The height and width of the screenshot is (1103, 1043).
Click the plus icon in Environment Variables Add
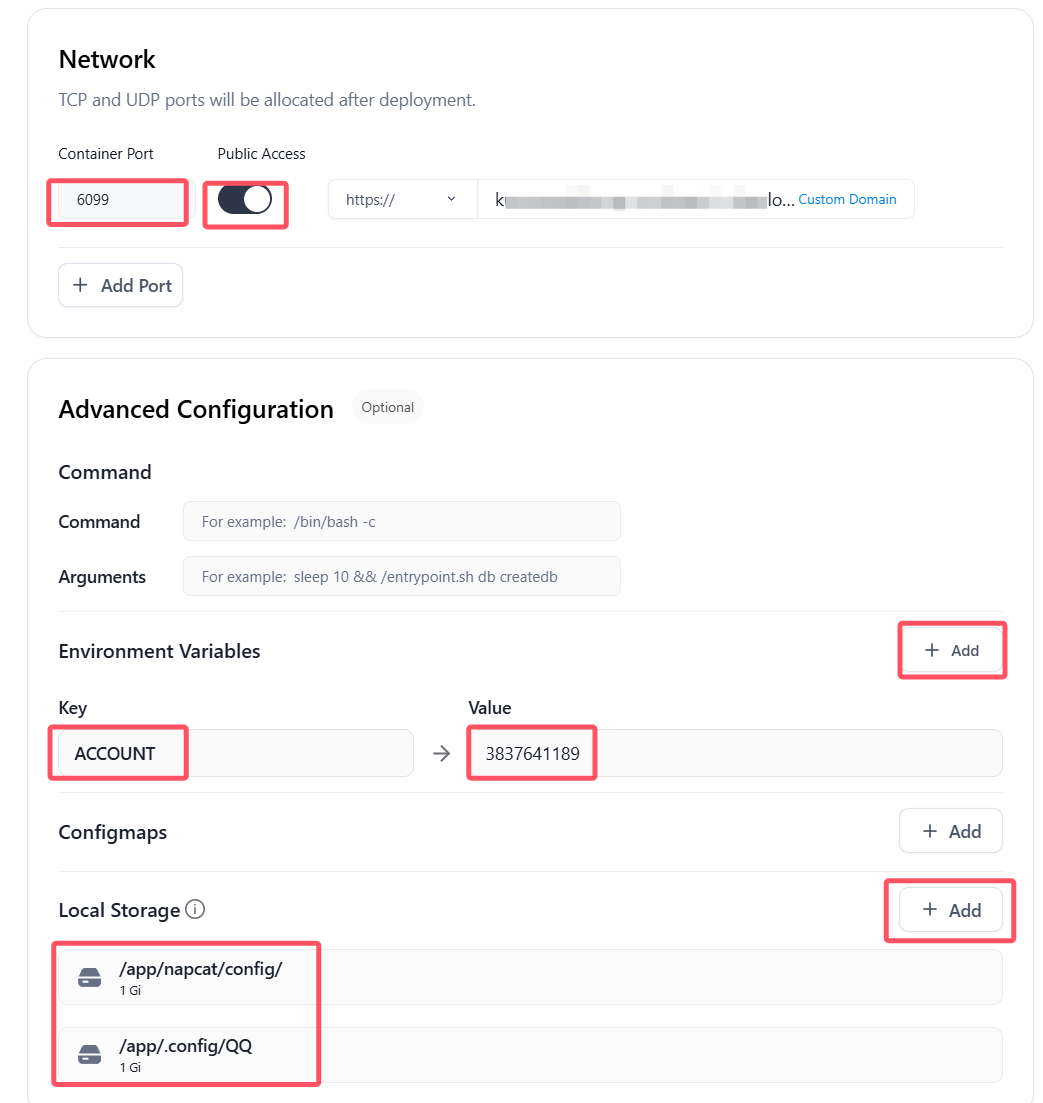click(932, 650)
